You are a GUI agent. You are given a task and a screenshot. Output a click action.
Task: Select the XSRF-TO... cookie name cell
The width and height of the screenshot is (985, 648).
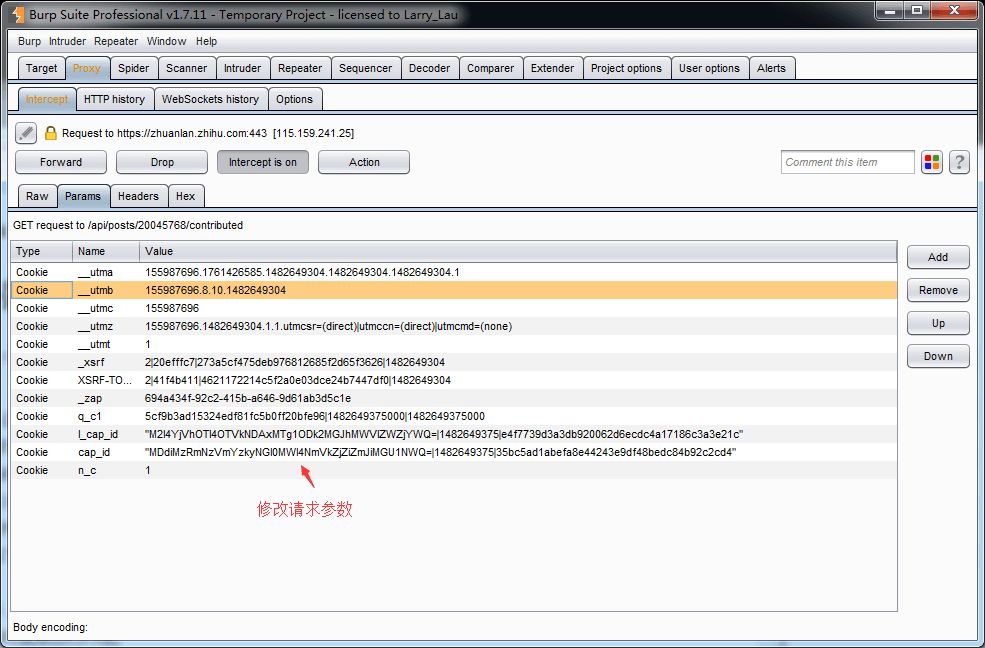106,381
